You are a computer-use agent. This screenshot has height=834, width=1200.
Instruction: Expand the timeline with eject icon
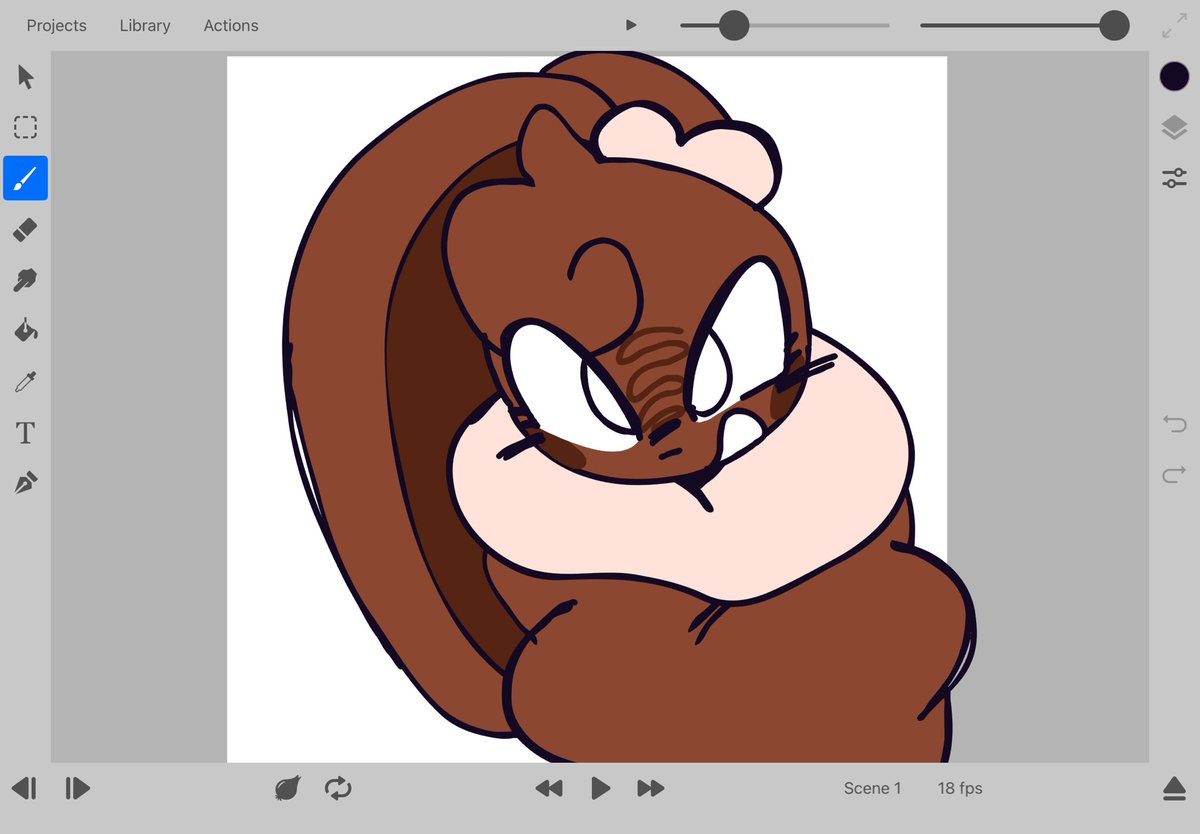pos(1174,788)
